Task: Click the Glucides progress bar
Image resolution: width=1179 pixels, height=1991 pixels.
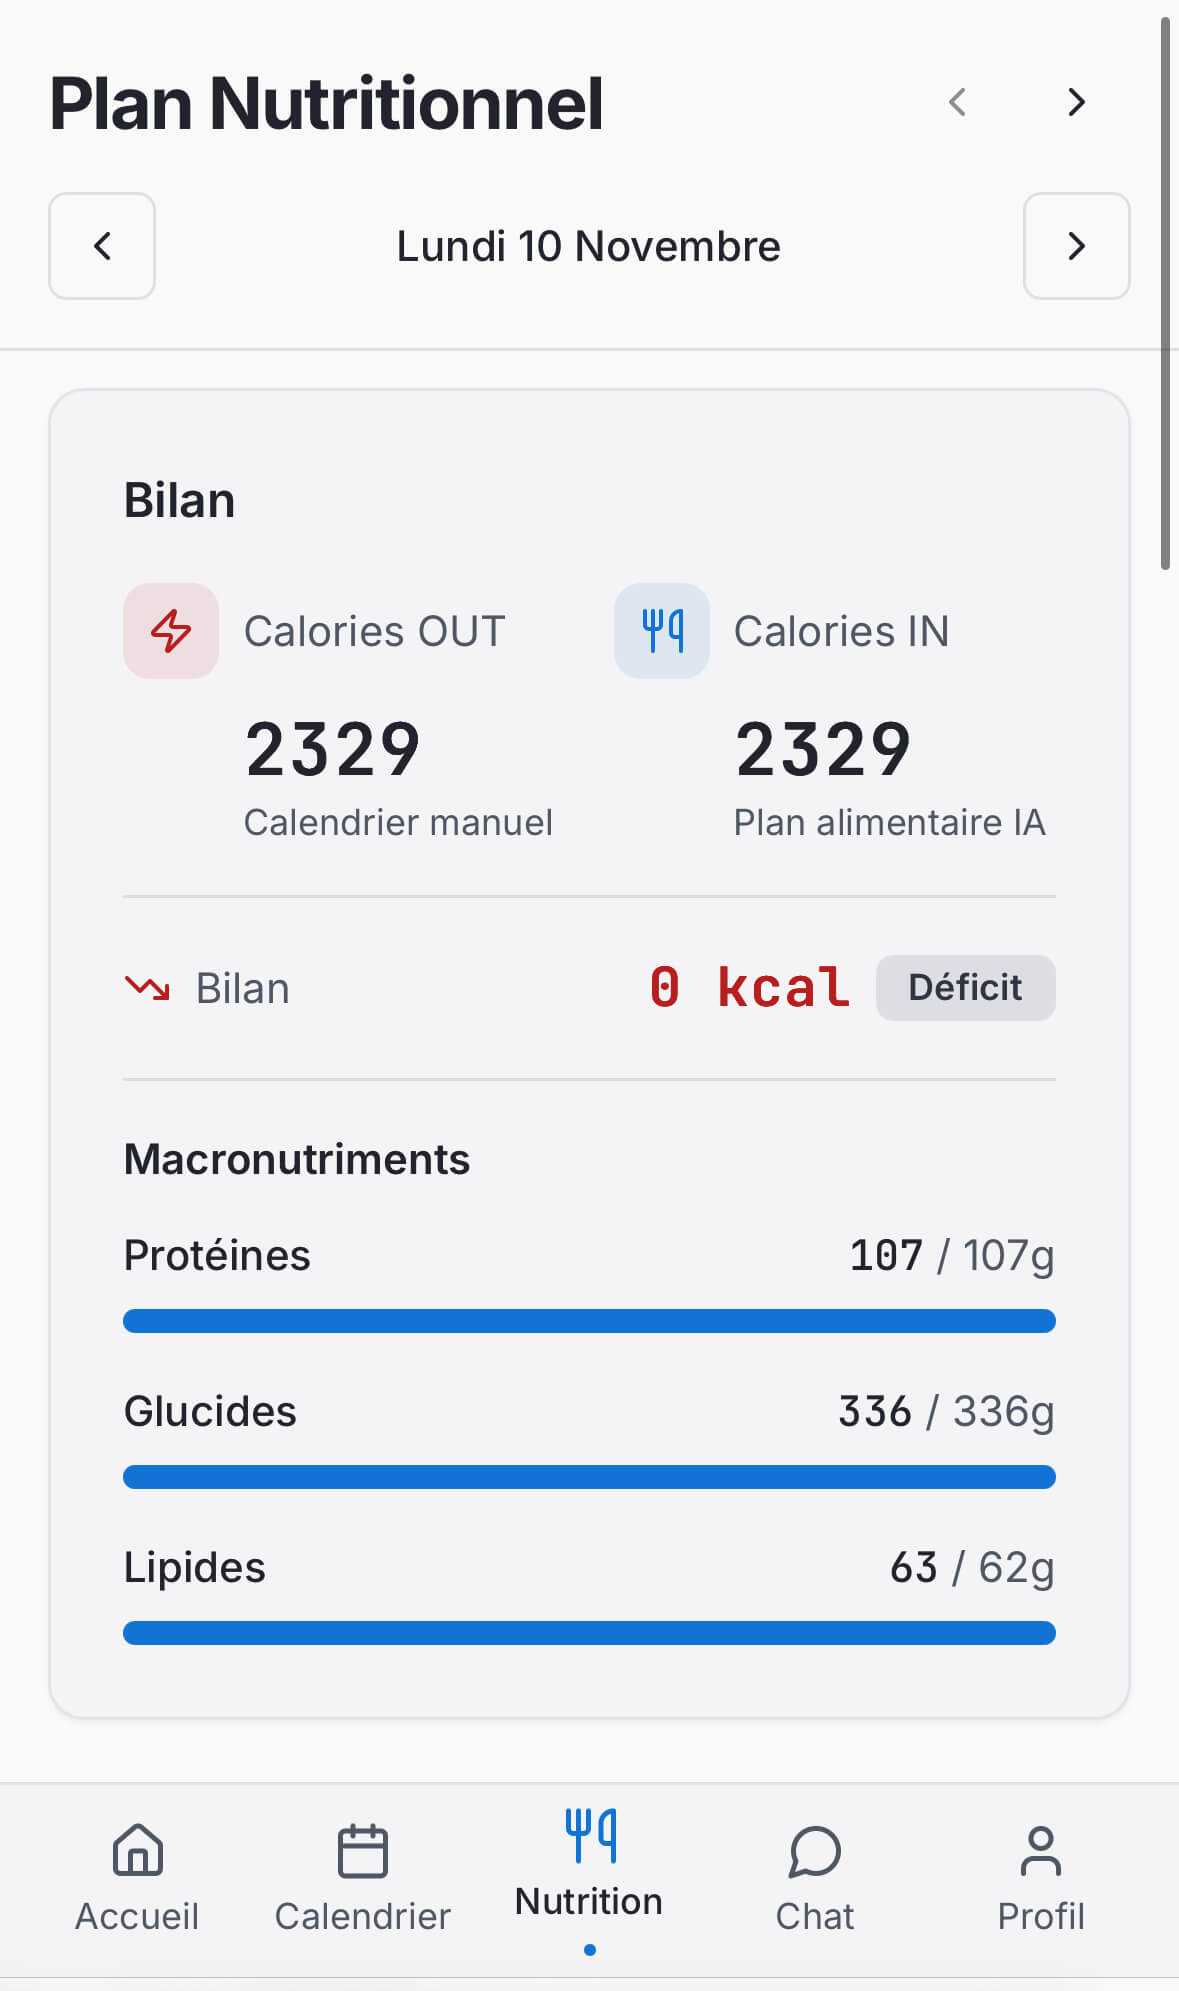Action: click(589, 1477)
